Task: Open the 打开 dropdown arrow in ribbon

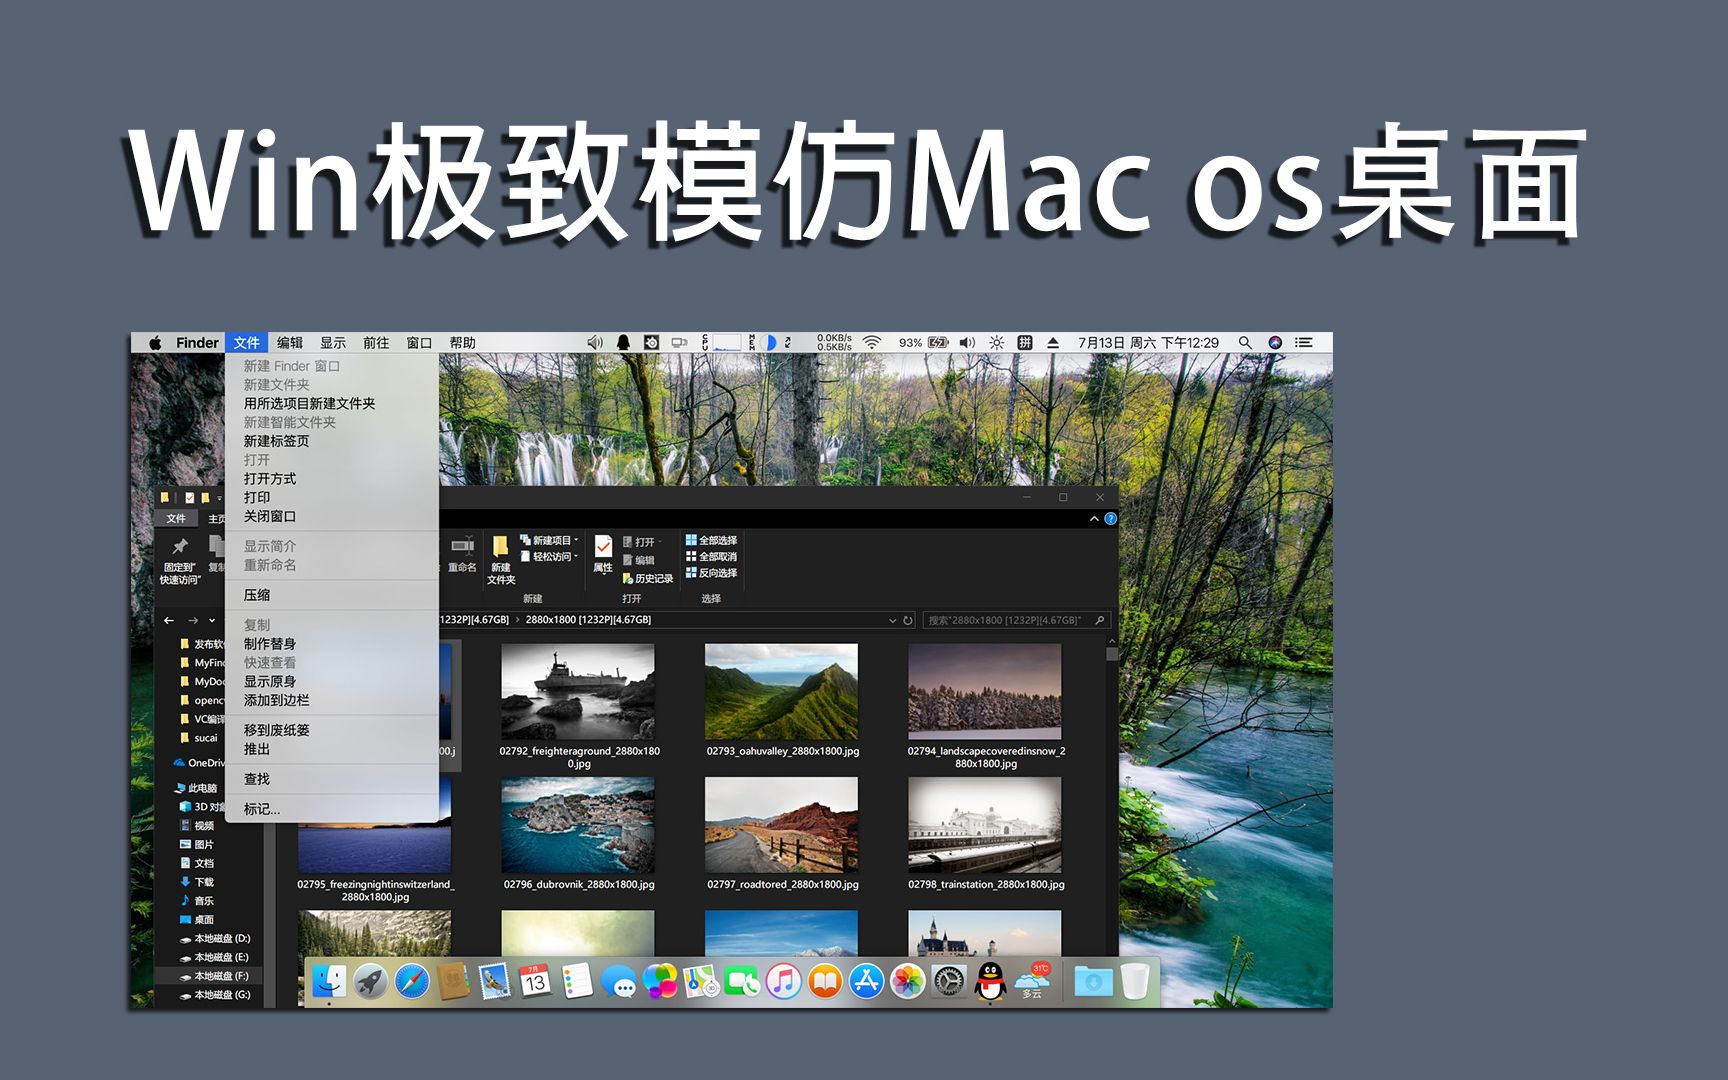Action: coord(660,542)
